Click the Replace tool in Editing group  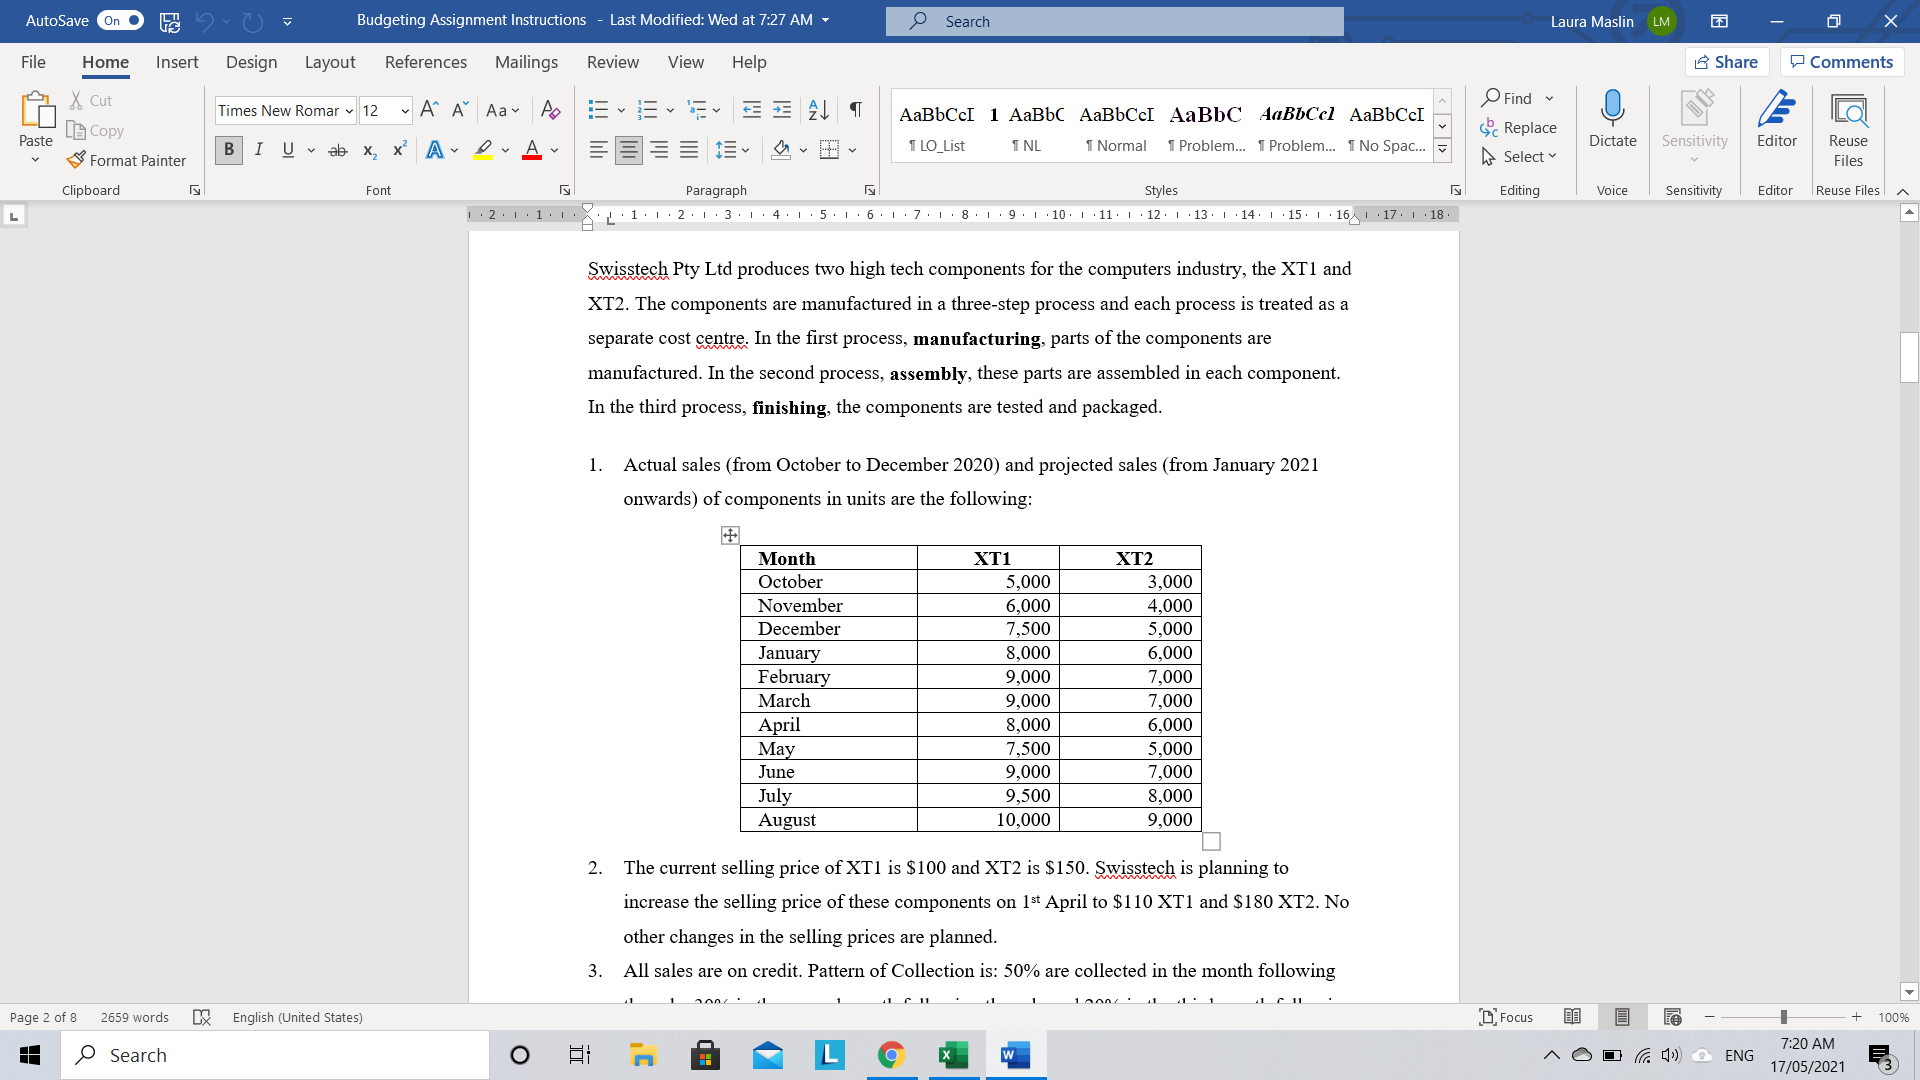(1519, 127)
